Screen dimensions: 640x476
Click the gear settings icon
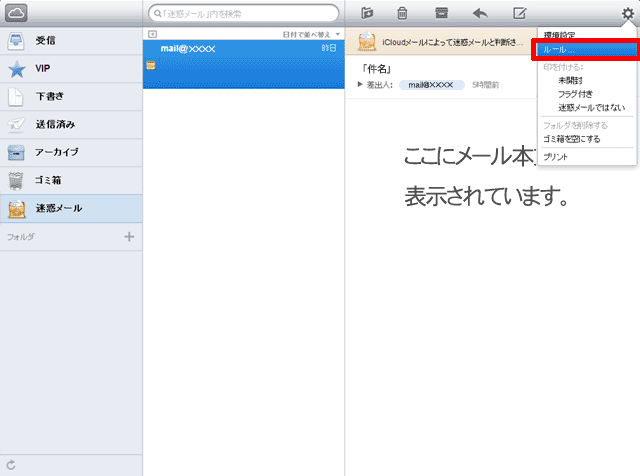(x=627, y=13)
